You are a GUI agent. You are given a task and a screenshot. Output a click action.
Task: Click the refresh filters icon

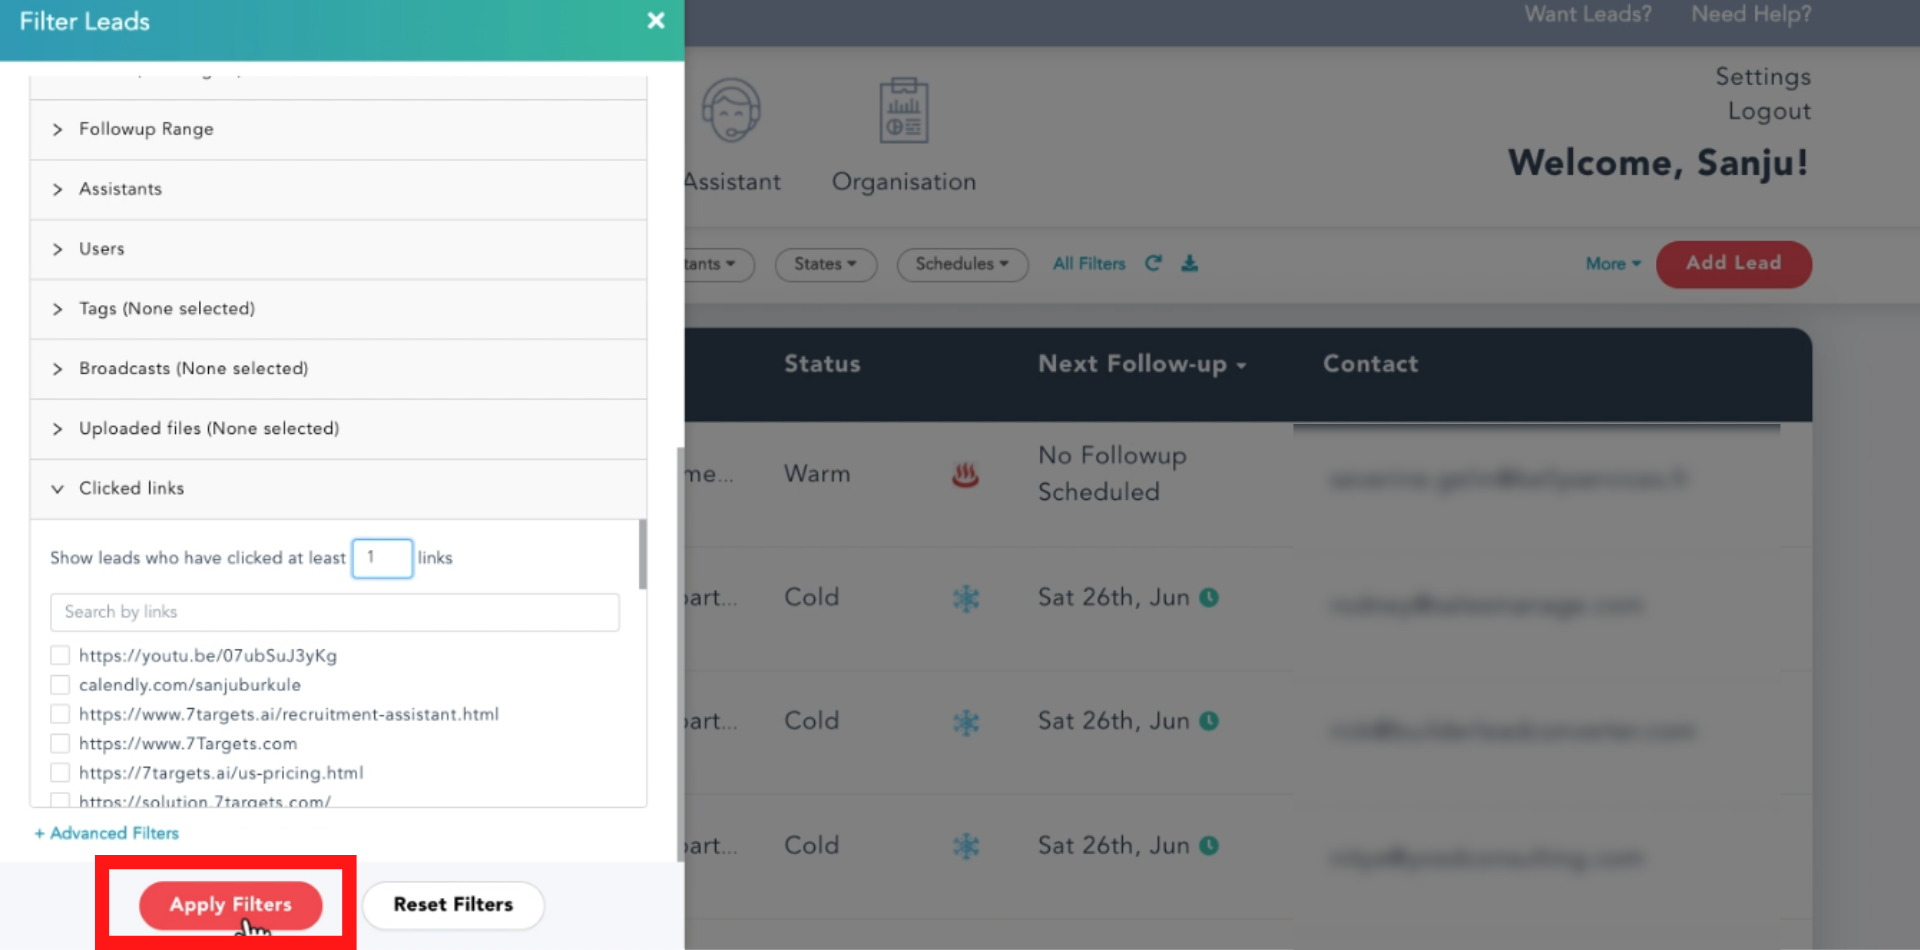point(1153,263)
